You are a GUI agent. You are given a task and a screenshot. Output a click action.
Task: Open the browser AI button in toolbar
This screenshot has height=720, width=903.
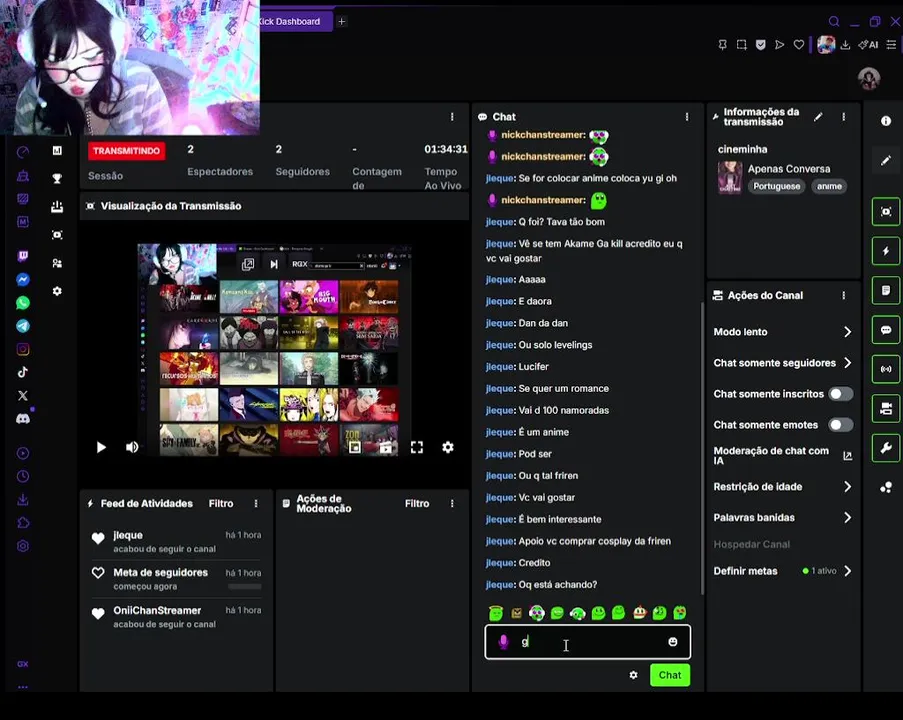pos(868,45)
